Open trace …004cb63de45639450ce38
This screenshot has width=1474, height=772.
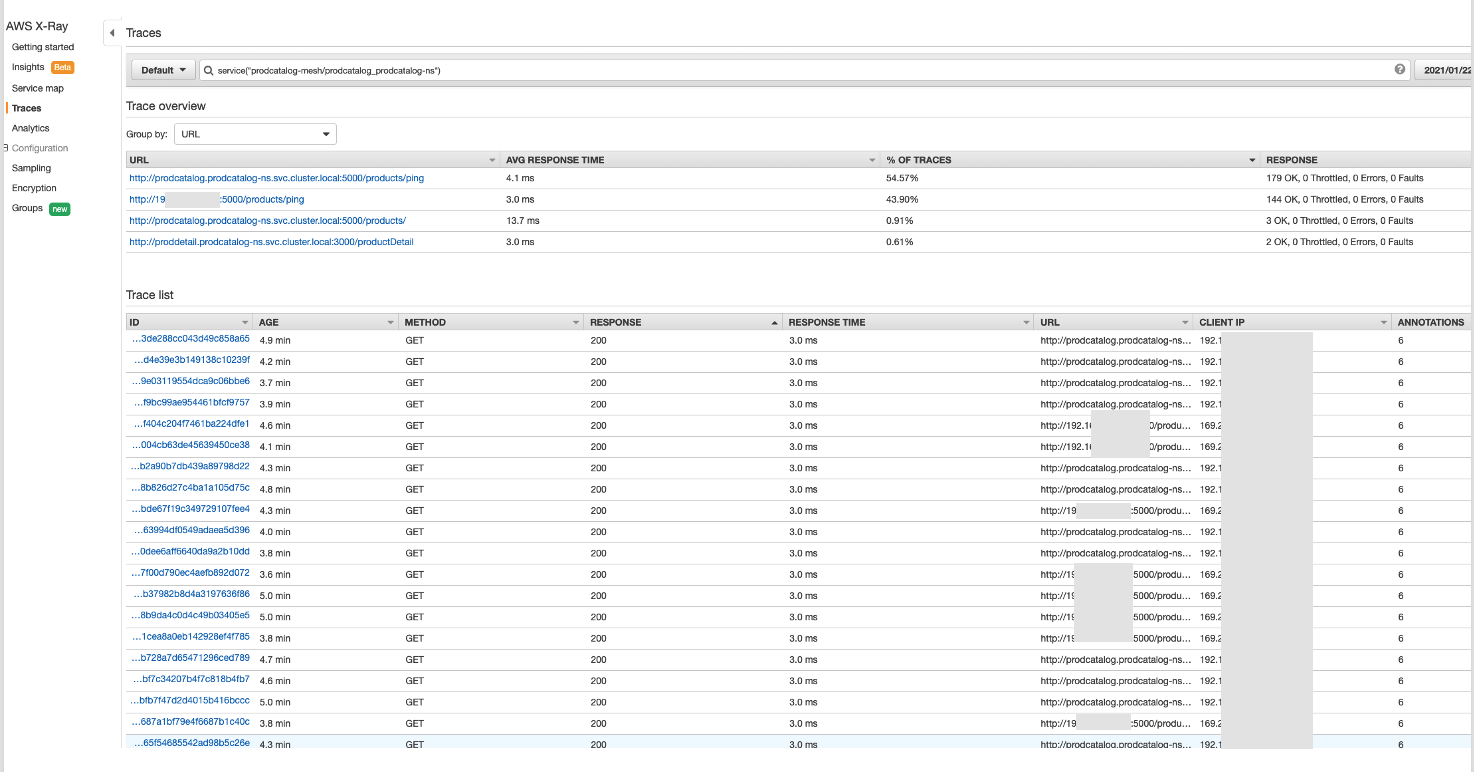(191, 445)
